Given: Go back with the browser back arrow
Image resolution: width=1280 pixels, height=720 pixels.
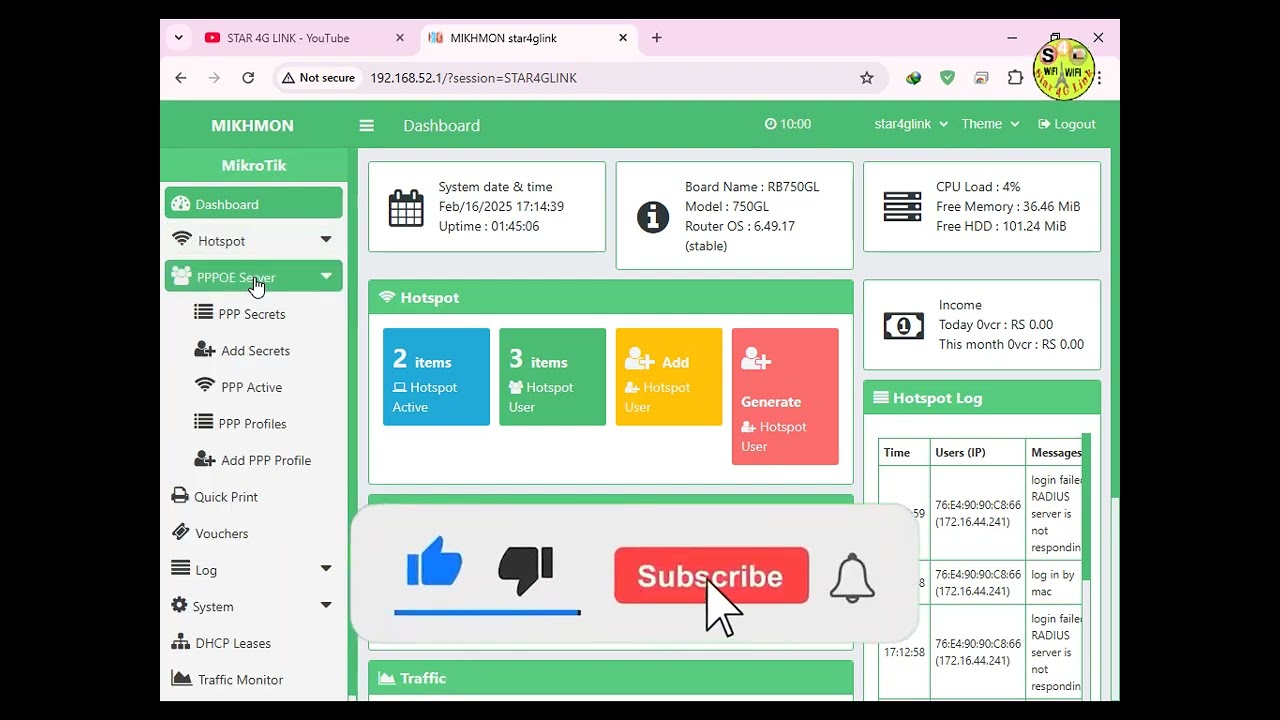Looking at the screenshot, I should pos(181,77).
